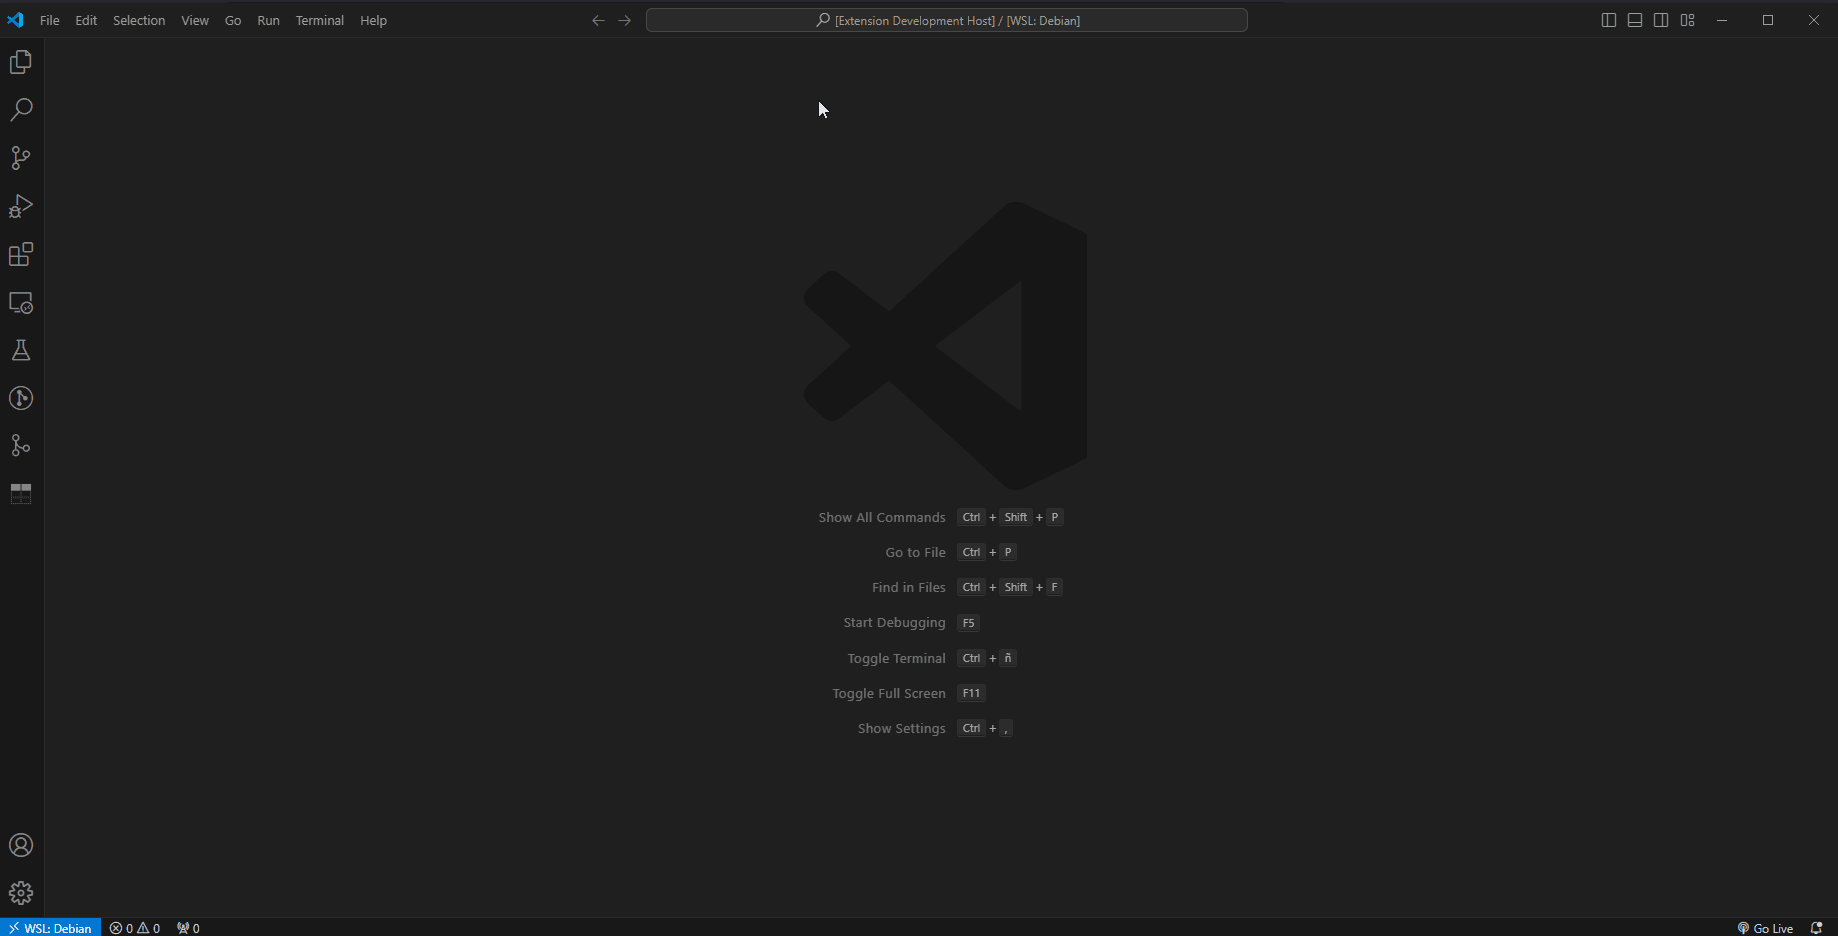
Task: Open notifications bell icon
Action: 1817,928
